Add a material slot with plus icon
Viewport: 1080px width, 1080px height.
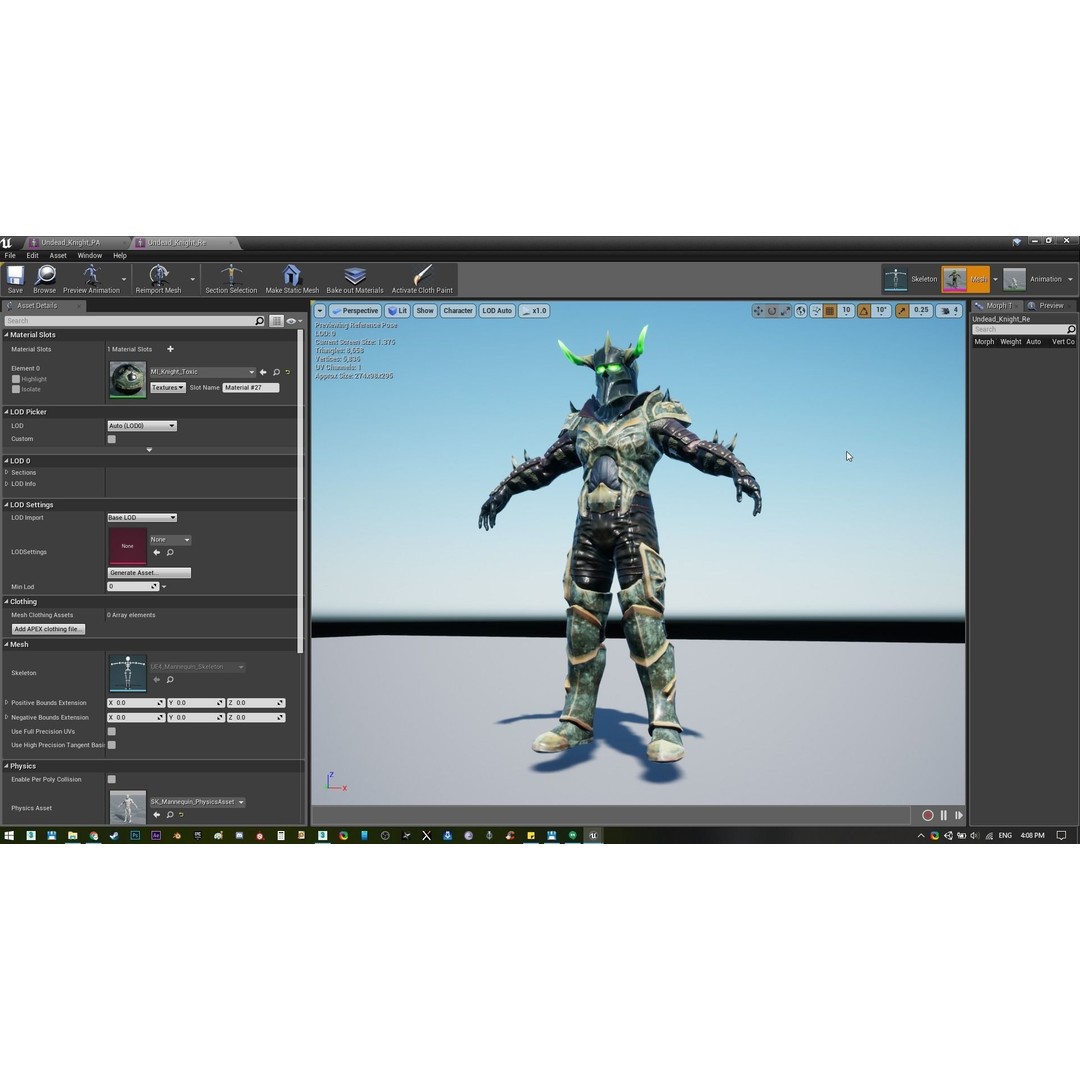tap(170, 349)
